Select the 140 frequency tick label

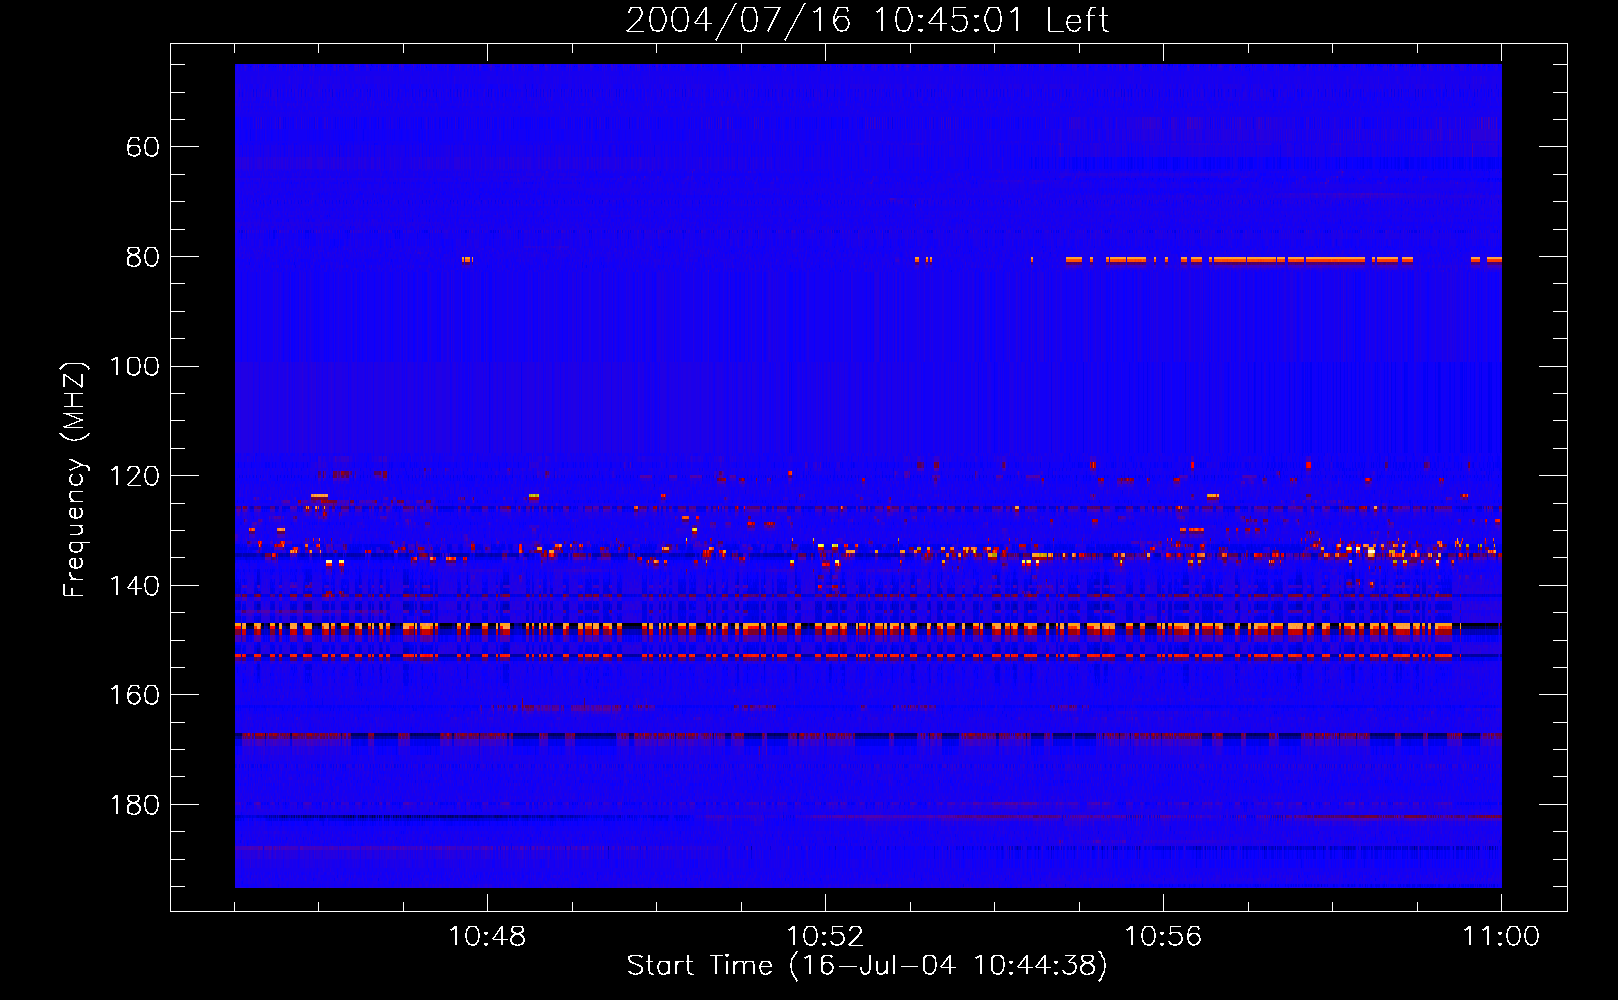click(x=134, y=586)
